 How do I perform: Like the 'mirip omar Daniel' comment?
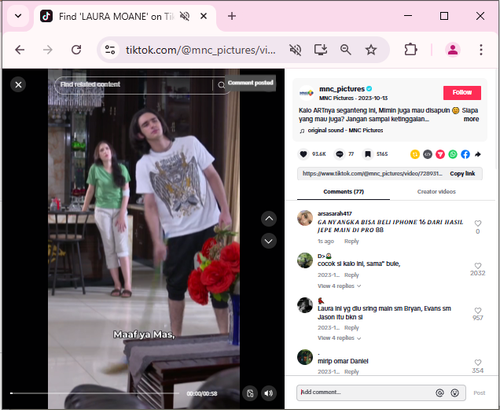(x=478, y=362)
